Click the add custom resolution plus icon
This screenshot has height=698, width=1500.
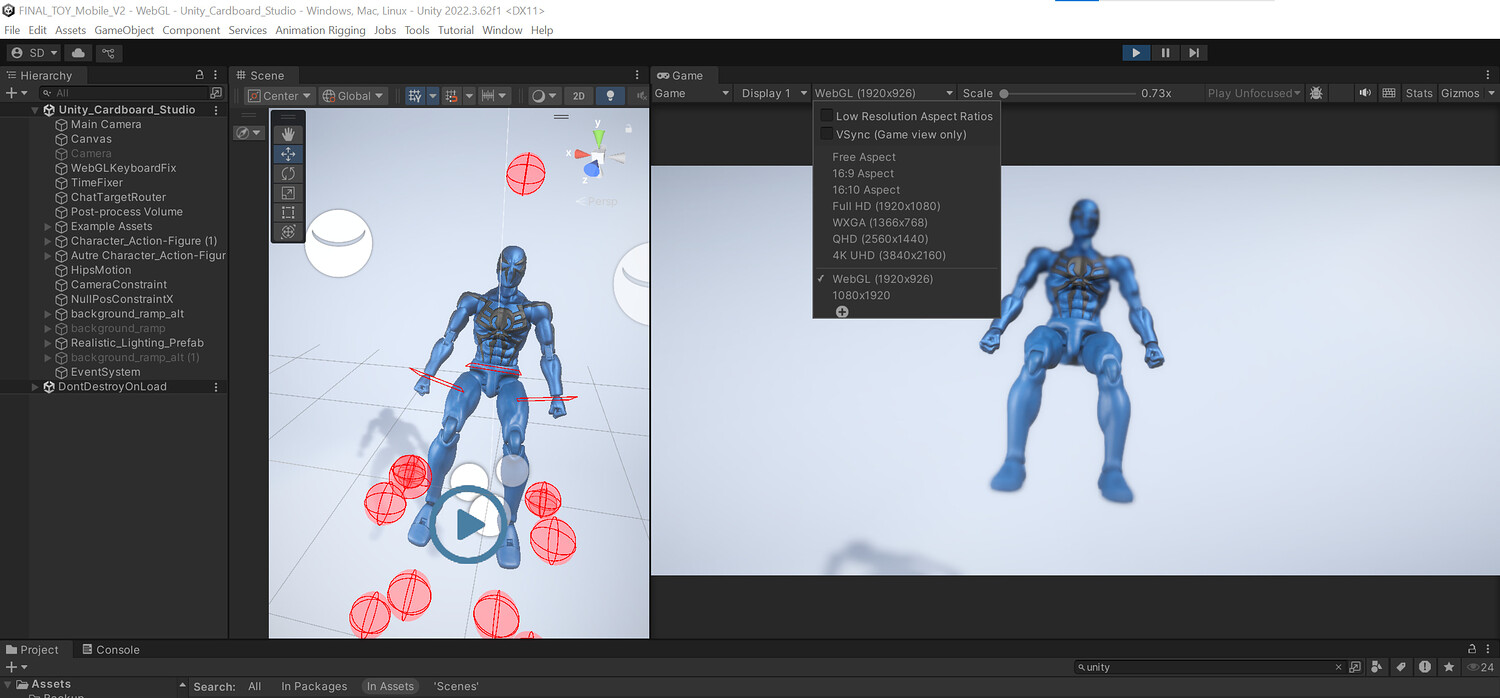[842, 312]
